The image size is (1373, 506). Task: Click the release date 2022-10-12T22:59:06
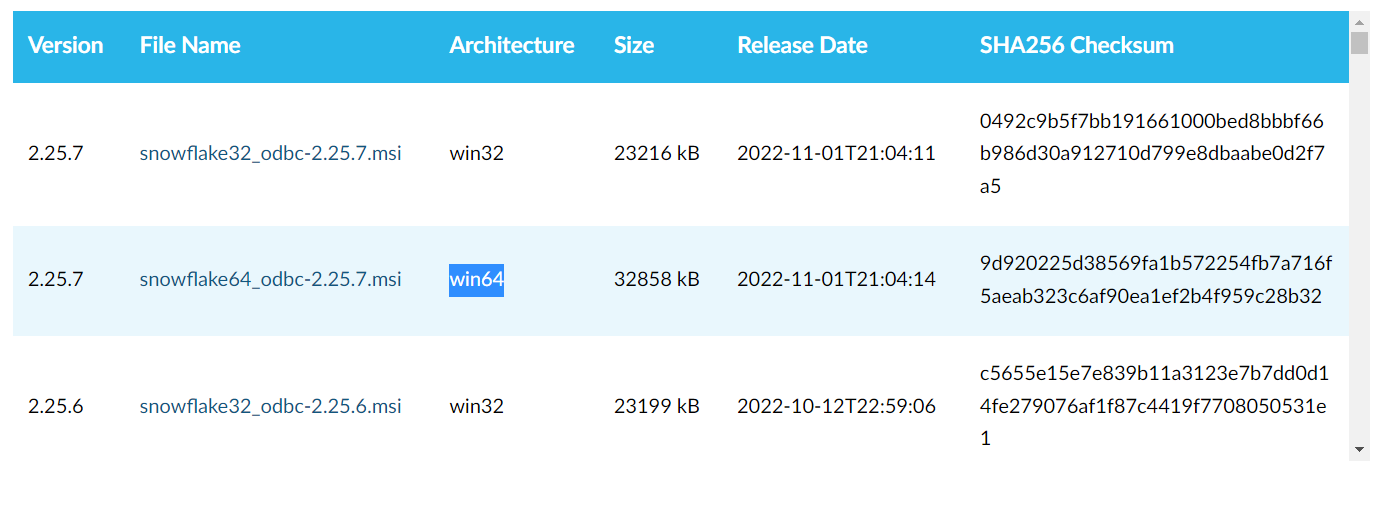tap(836, 406)
